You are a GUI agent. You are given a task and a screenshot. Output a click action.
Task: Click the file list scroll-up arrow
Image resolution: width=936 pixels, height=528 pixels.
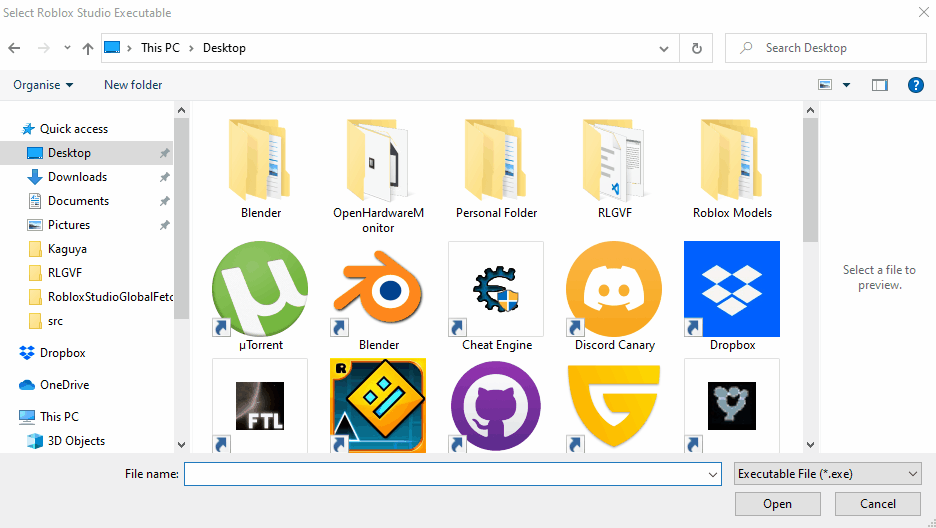810,110
